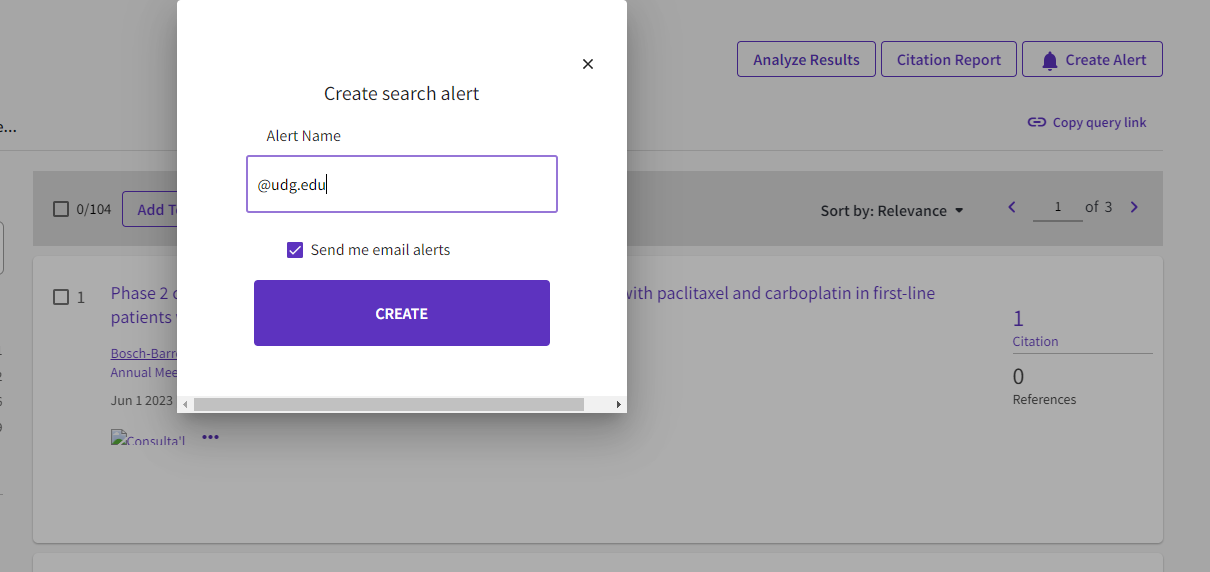The image size is (1210, 572).
Task: Click the chain link icon beside Copy query link
Action: coord(1037,123)
